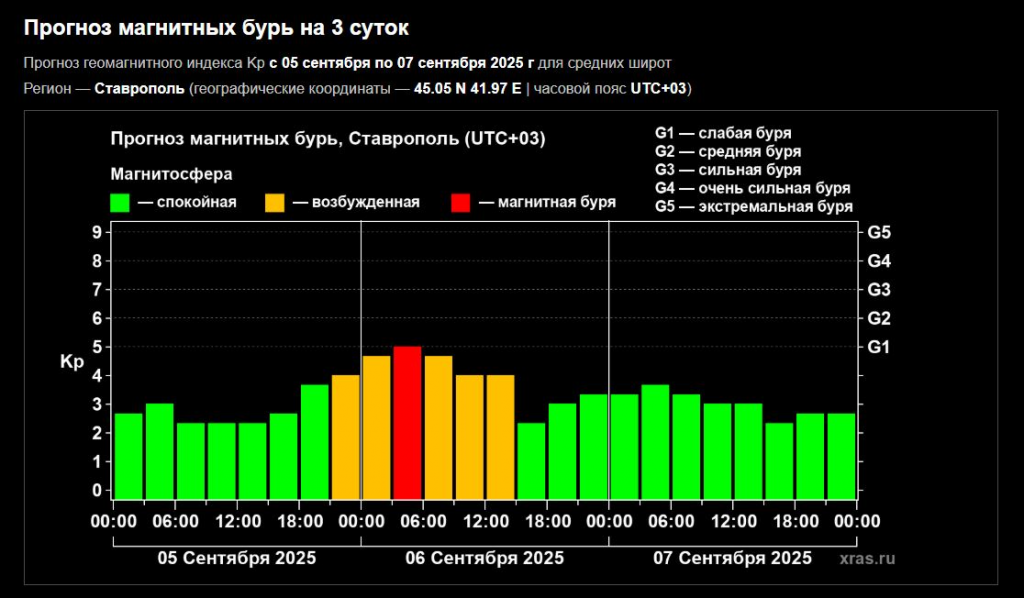Select the red magnetic storm bar
The height and width of the screenshot is (598, 1024).
[407, 422]
